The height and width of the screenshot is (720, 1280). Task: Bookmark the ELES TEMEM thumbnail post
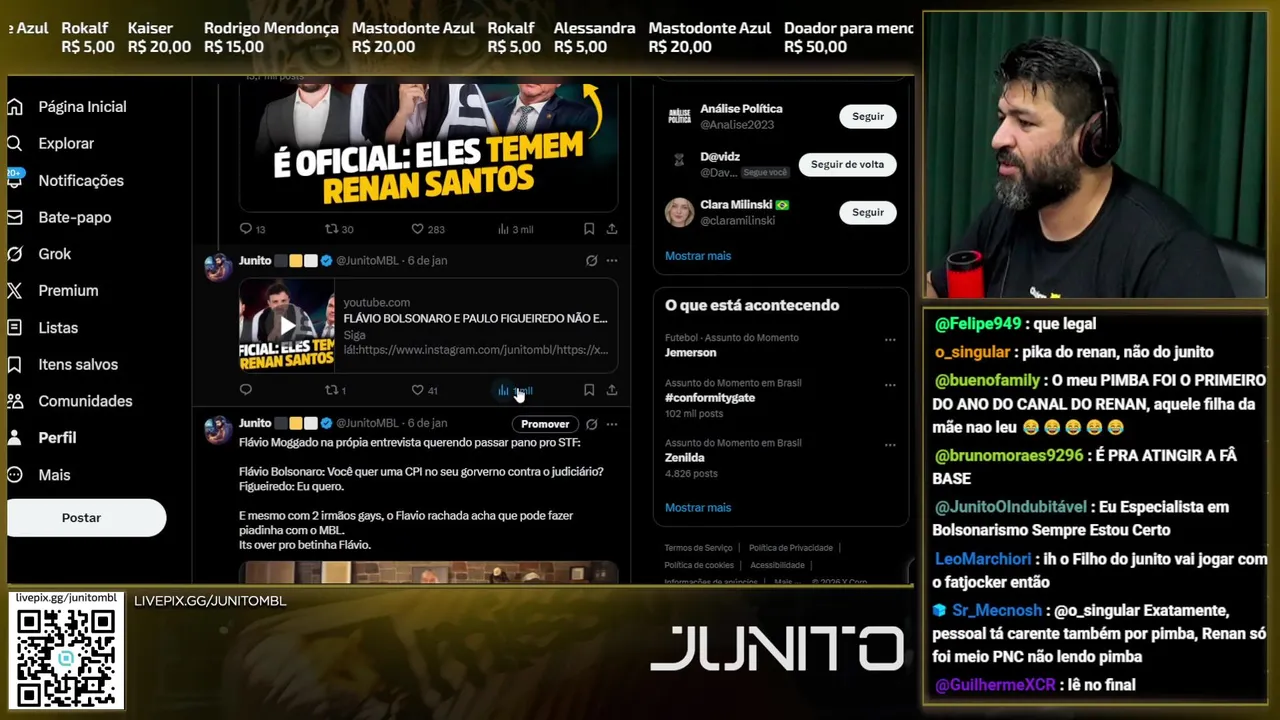click(x=589, y=229)
